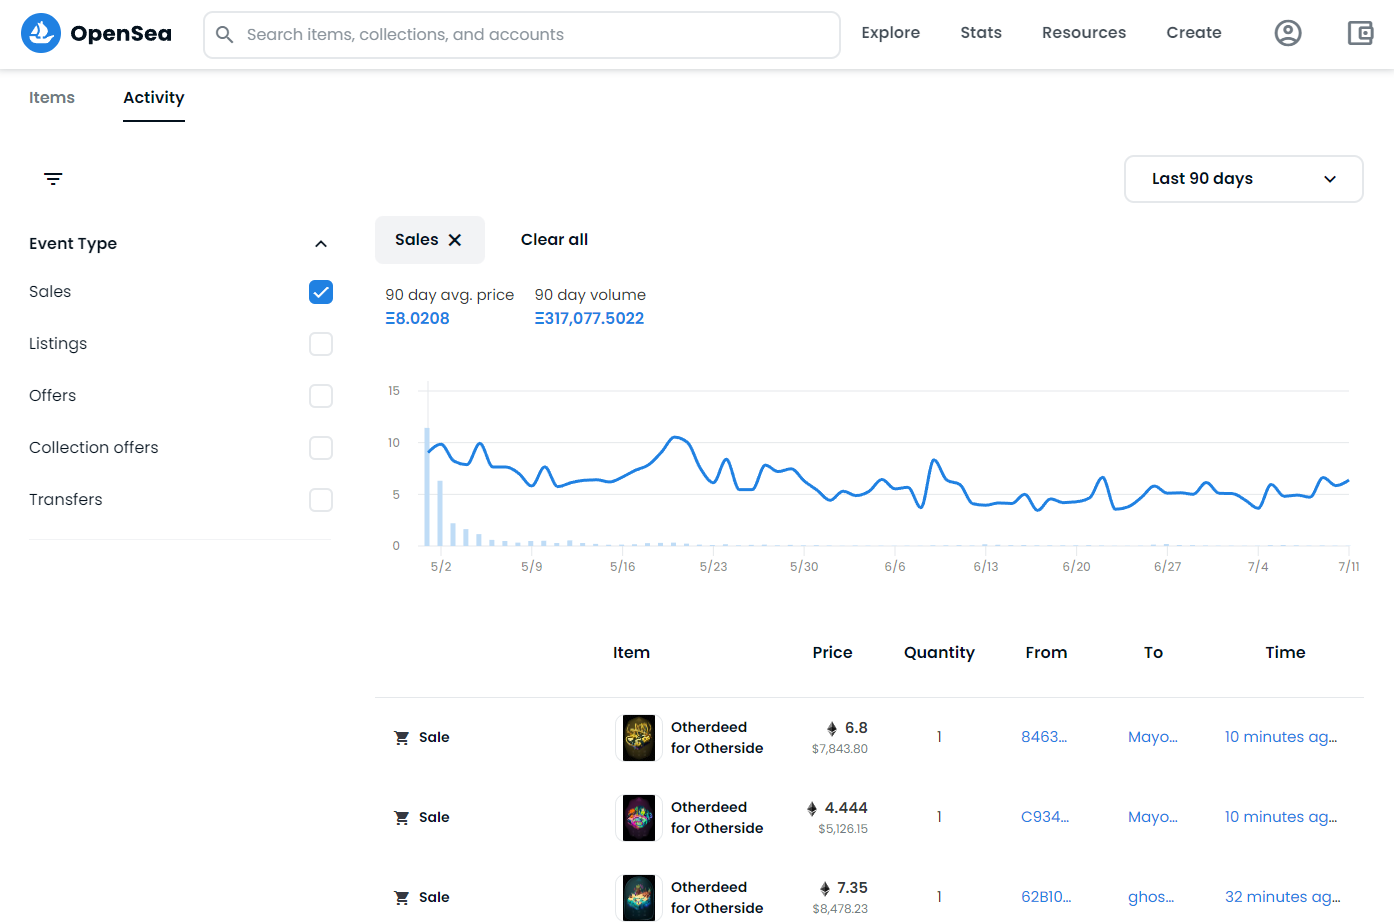Check the Offers checkbox

click(321, 396)
